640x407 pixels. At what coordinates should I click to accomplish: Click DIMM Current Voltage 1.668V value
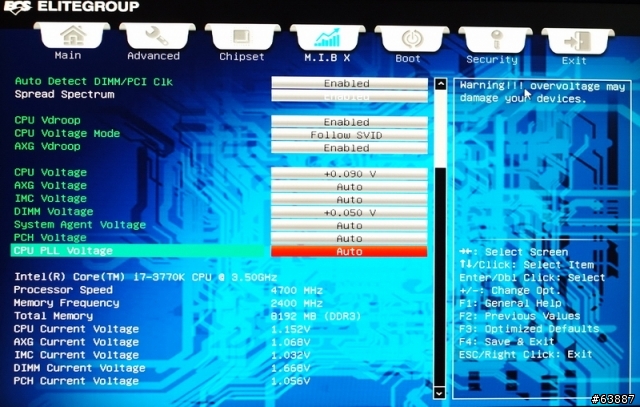290,369
